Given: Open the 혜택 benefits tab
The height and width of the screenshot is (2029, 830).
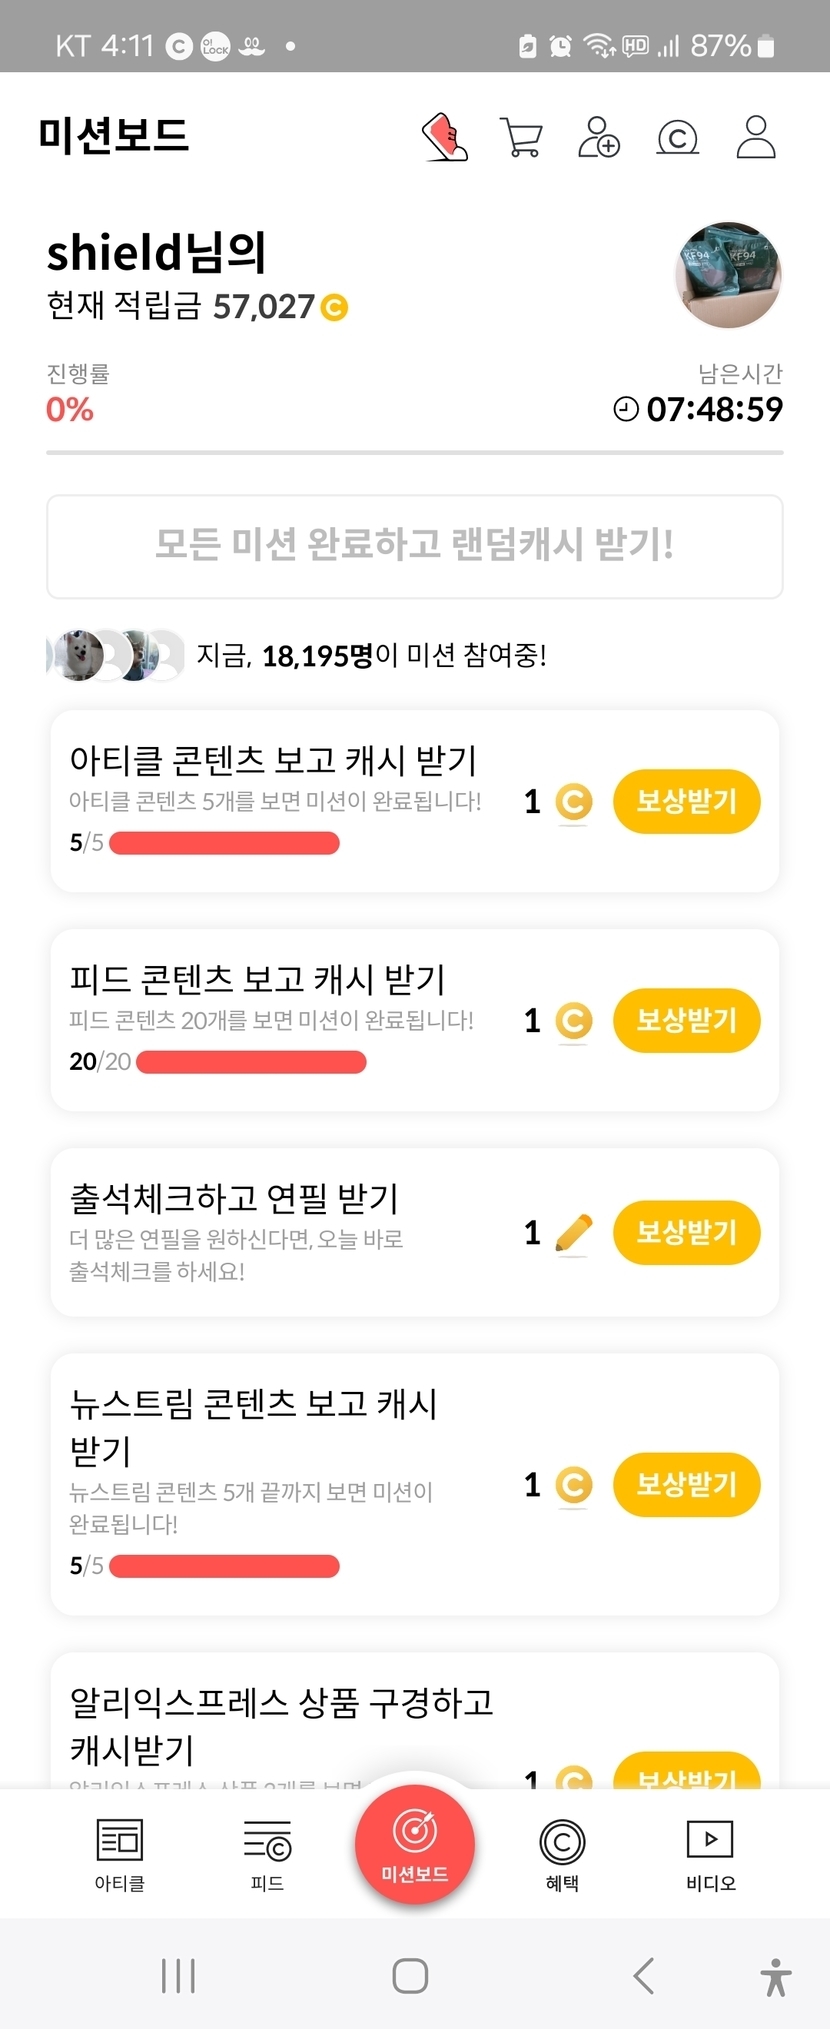Looking at the screenshot, I should (562, 1854).
